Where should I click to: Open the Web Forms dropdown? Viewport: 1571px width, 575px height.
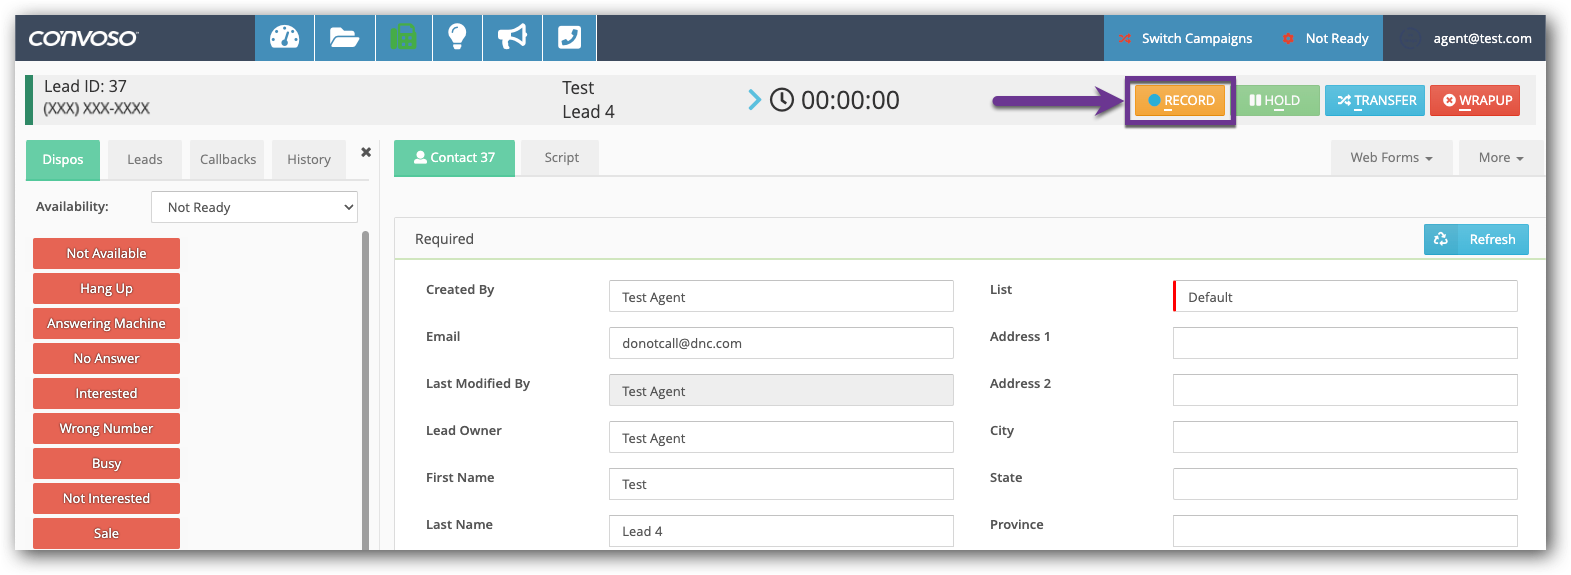click(x=1390, y=158)
